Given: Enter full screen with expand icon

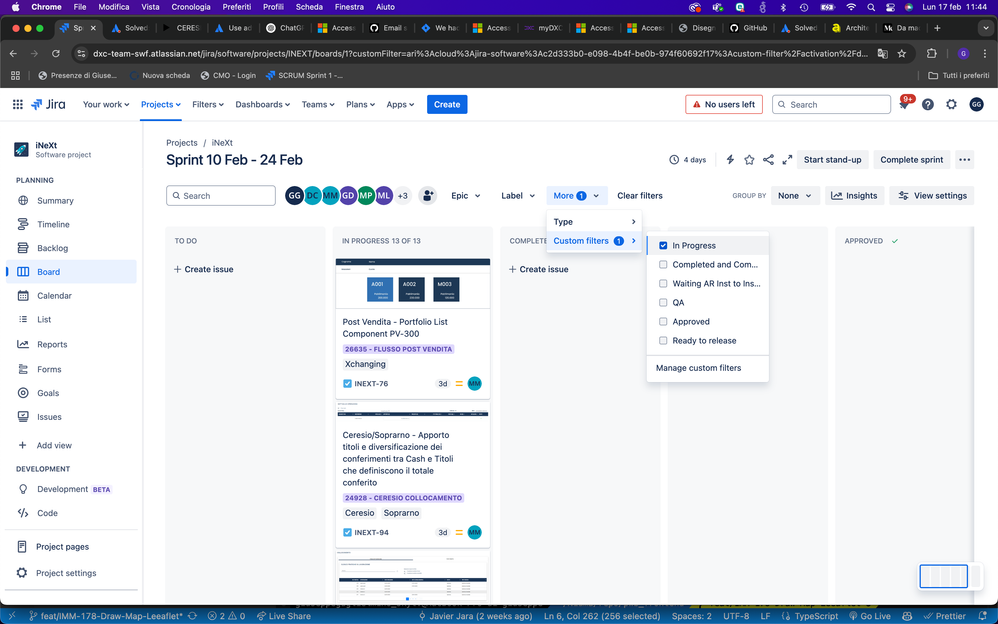Looking at the screenshot, I should (787, 160).
